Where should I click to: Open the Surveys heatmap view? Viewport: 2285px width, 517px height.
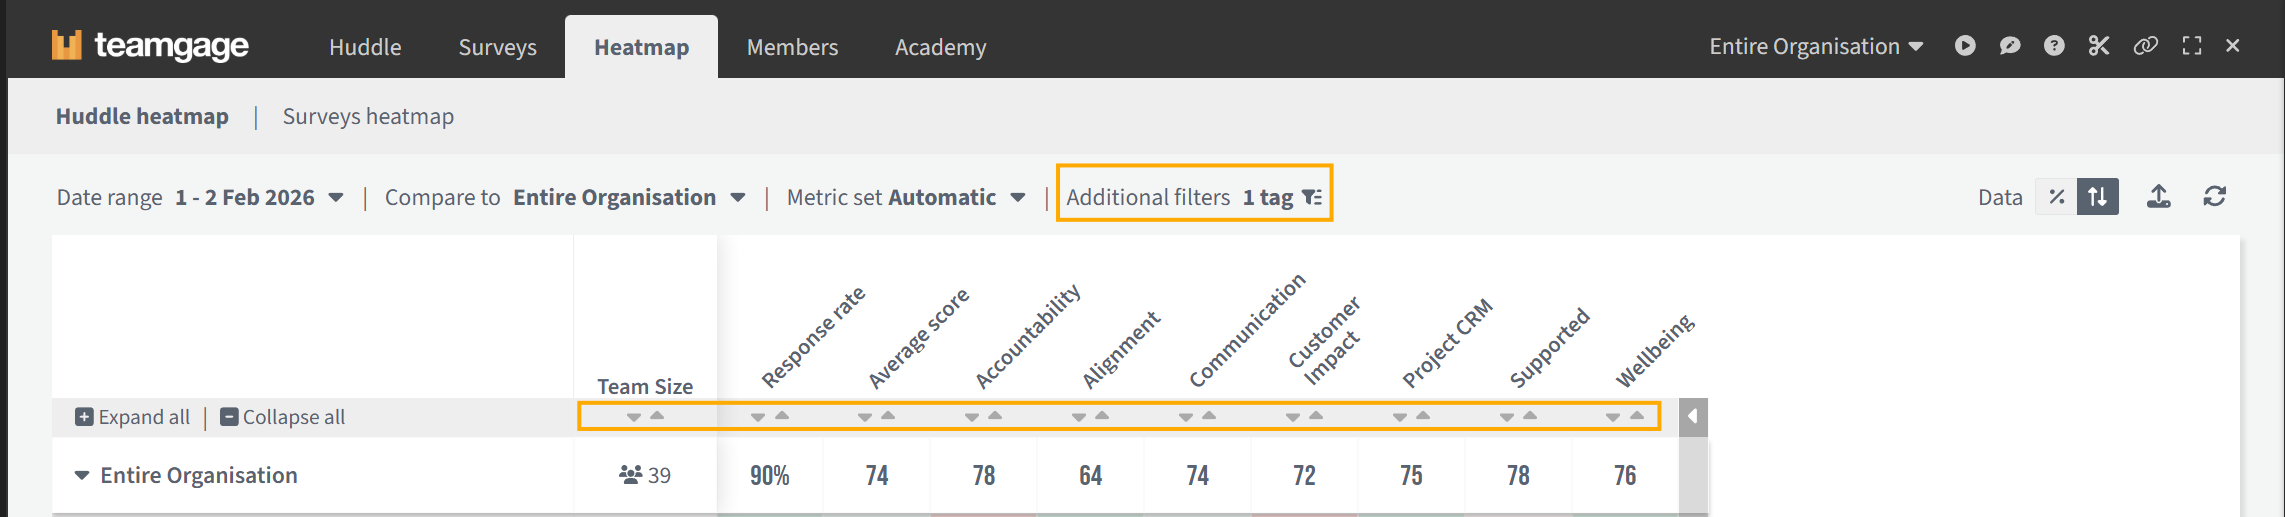[x=368, y=117]
